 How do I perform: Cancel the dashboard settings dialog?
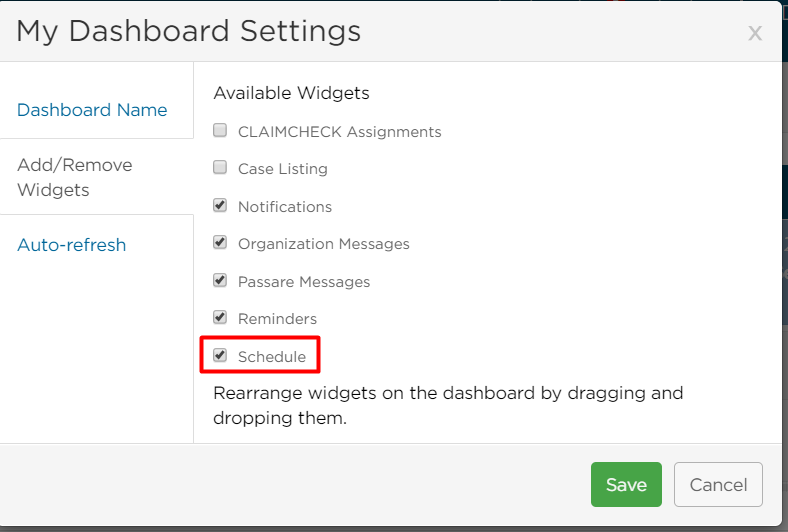point(718,484)
